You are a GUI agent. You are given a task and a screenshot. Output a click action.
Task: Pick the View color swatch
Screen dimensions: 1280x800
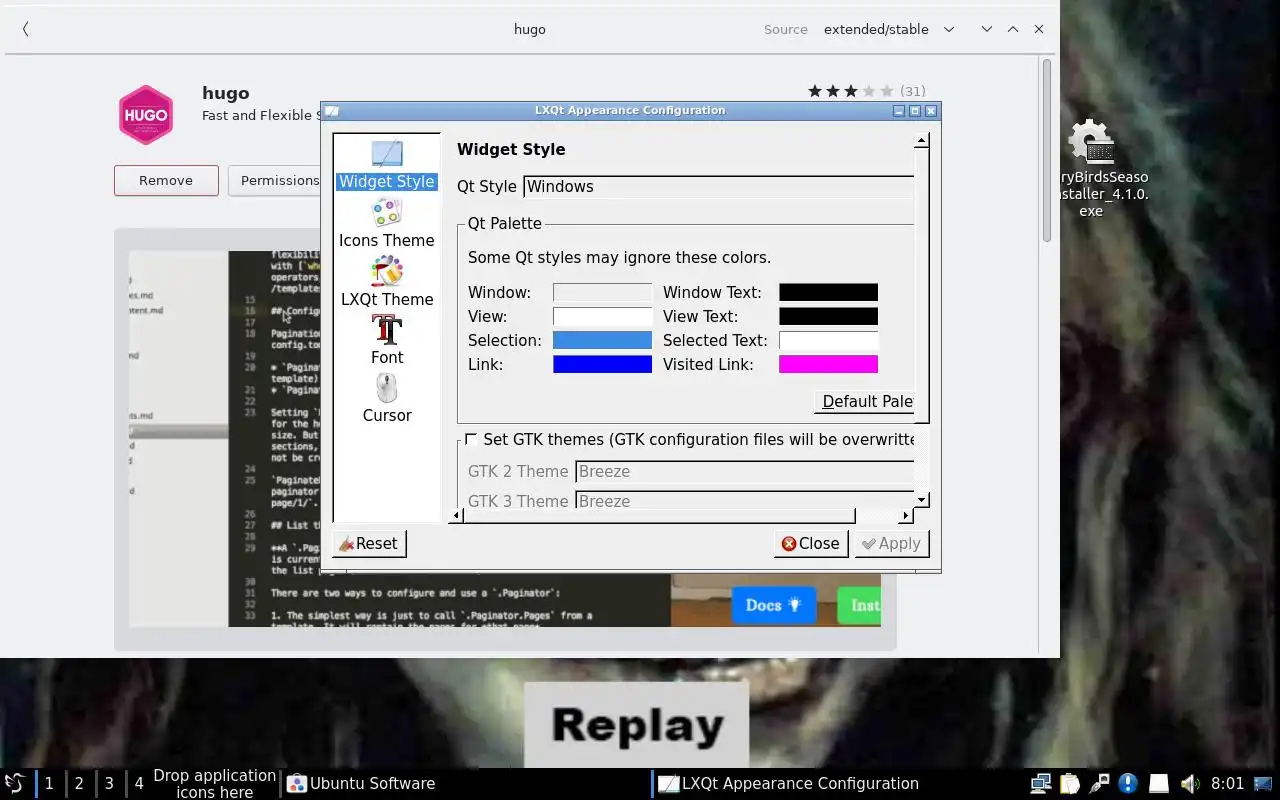(x=602, y=316)
